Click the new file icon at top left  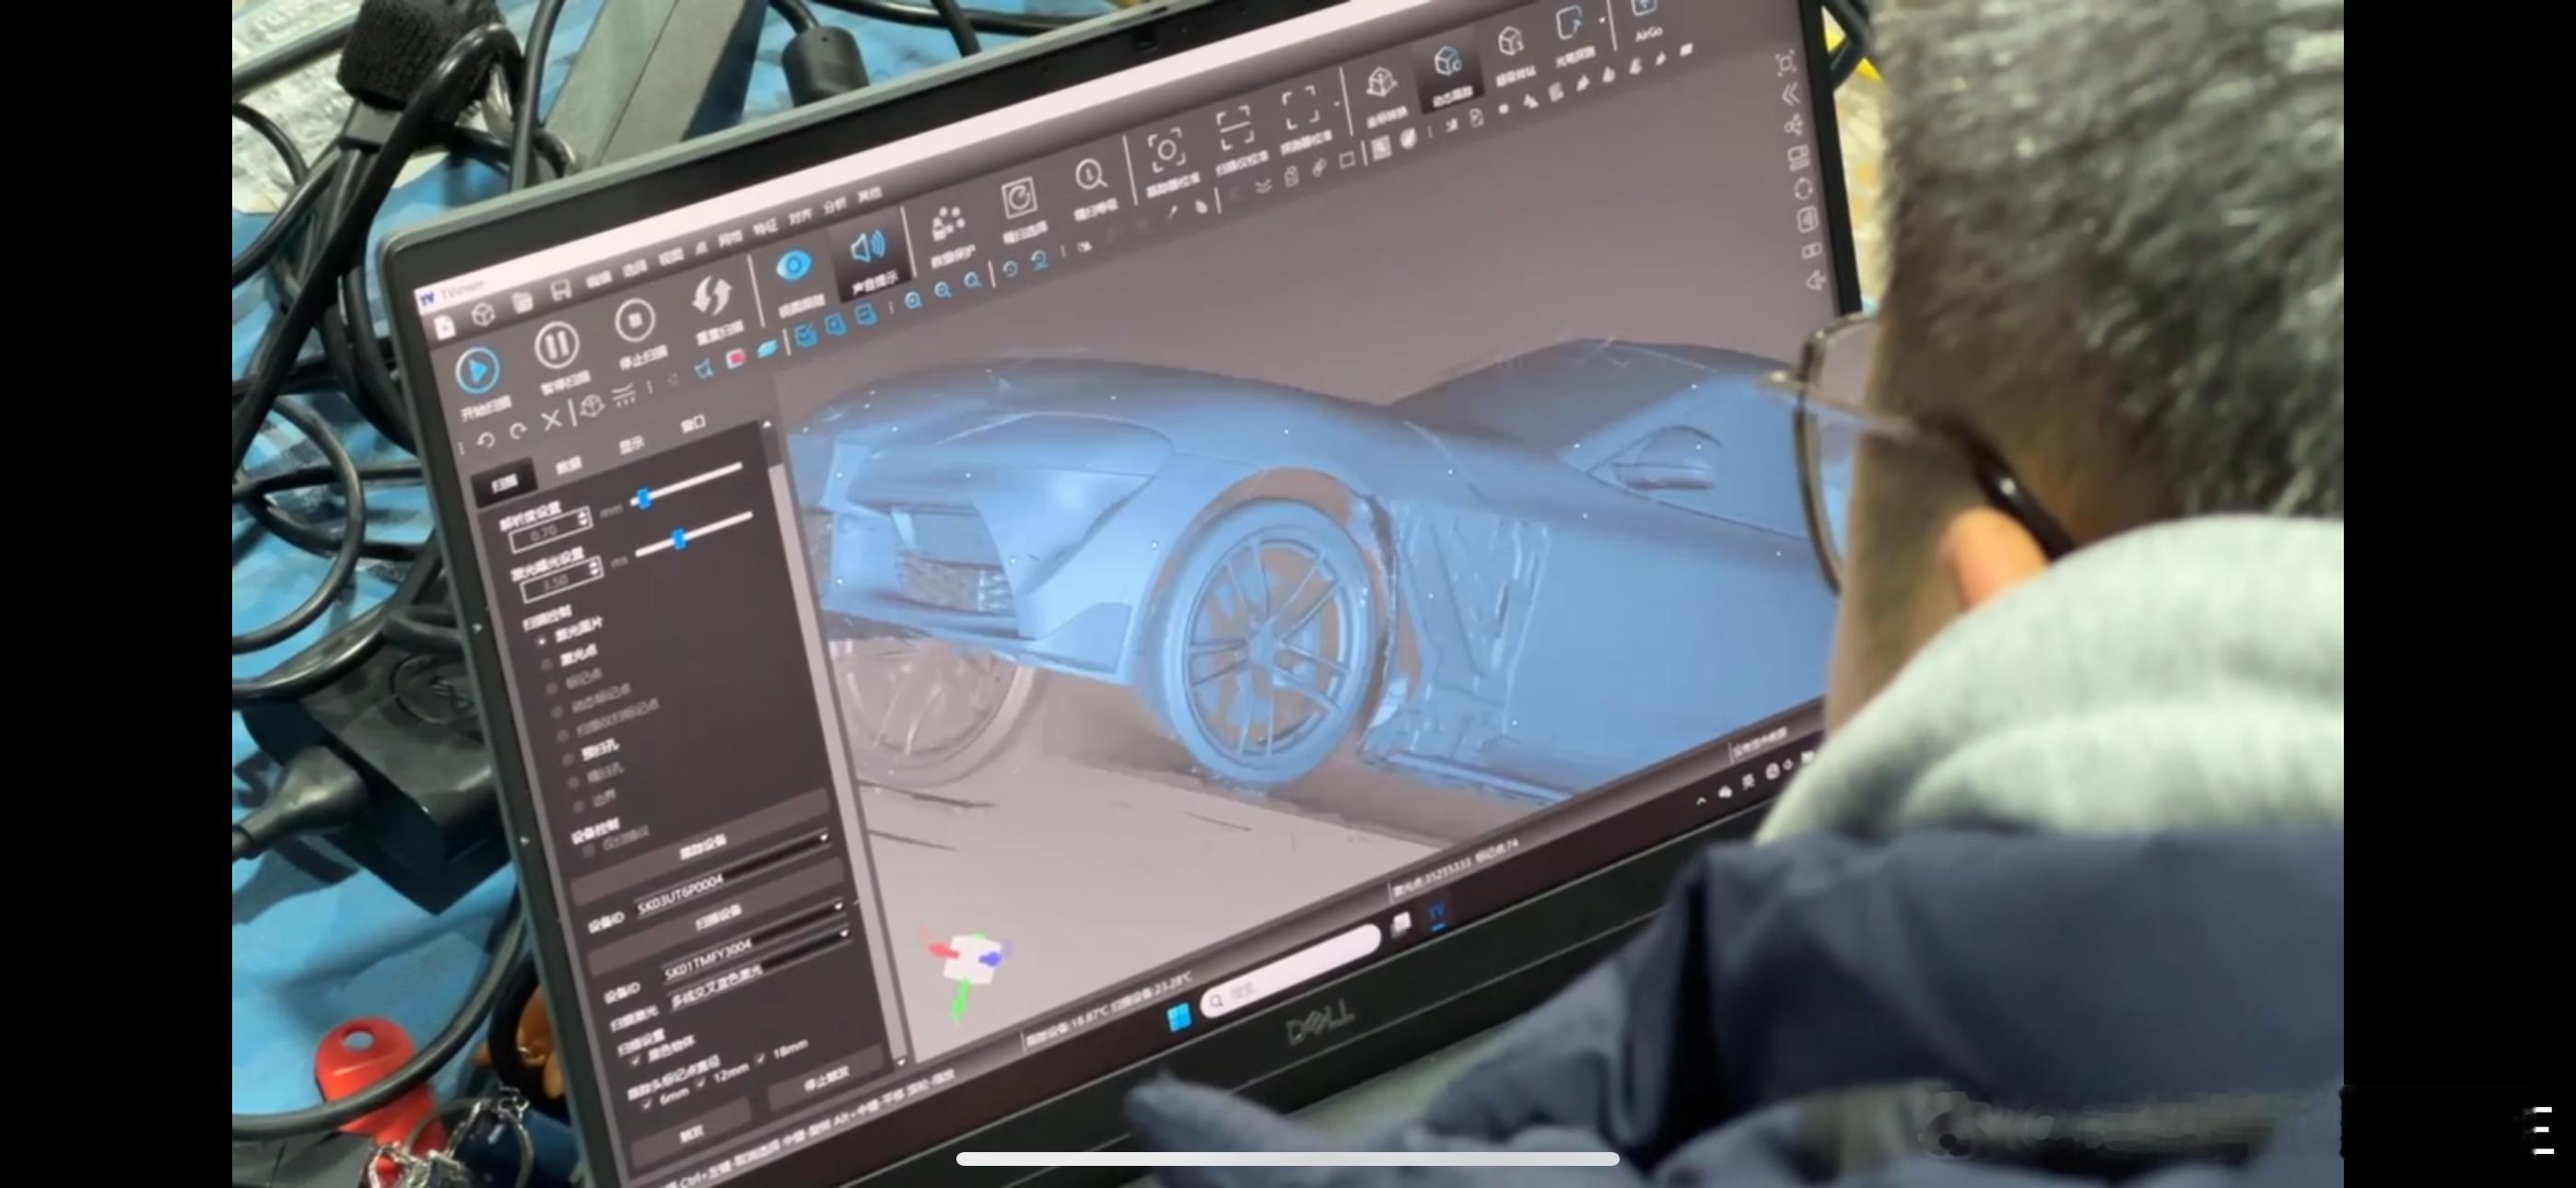pyautogui.click(x=444, y=327)
